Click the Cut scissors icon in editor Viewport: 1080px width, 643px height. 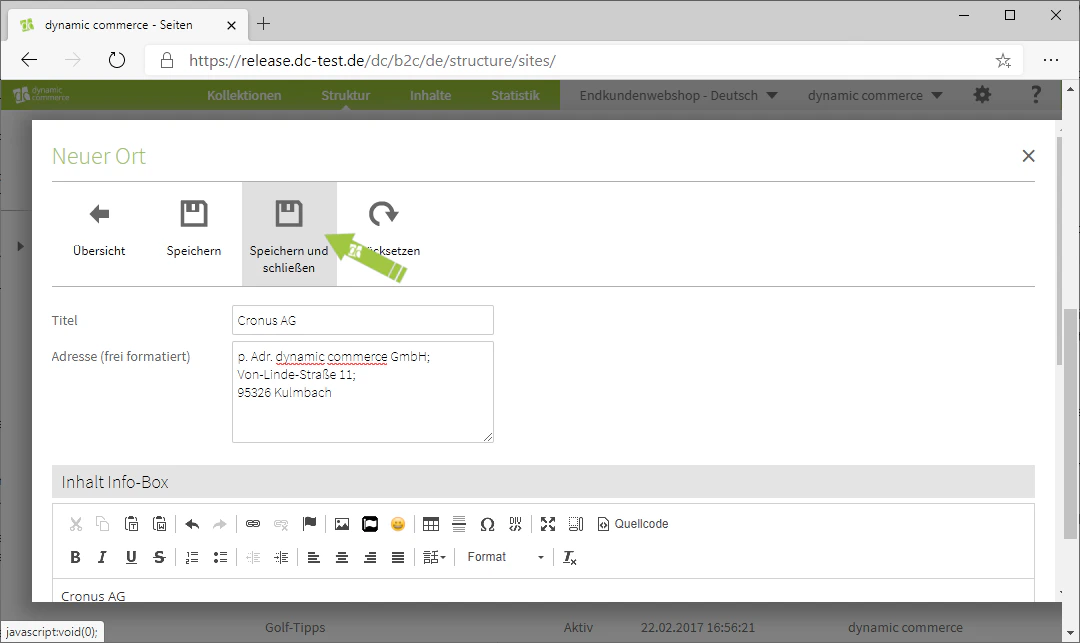pos(76,524)
